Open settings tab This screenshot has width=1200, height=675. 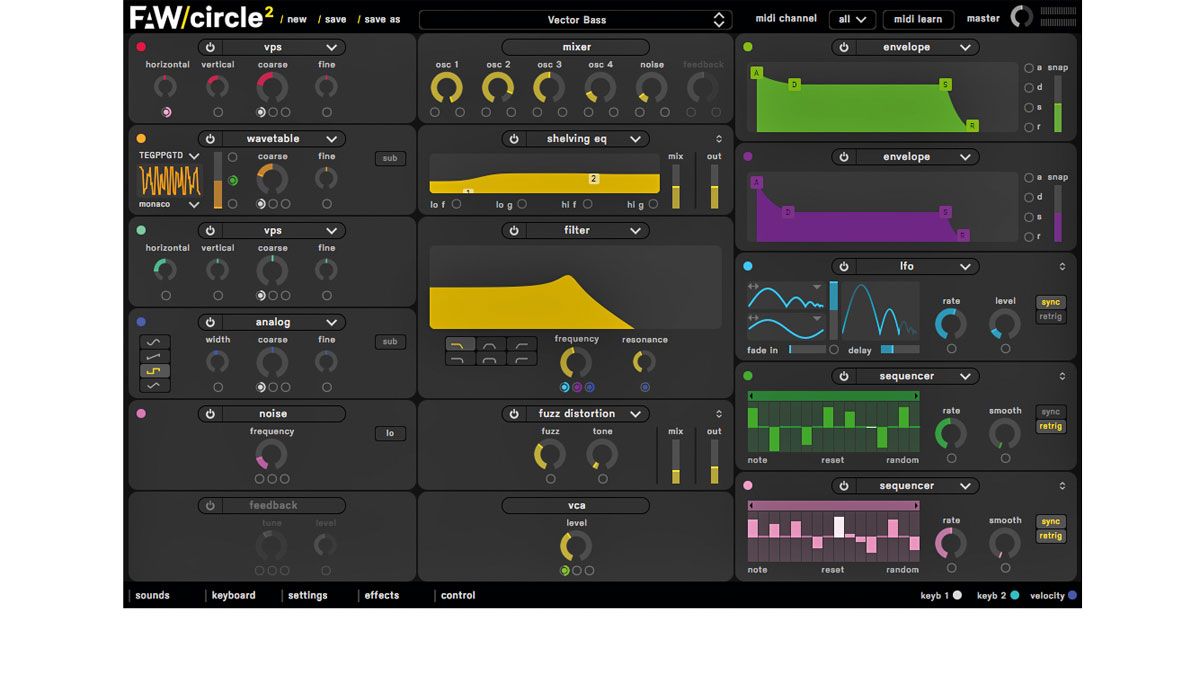[308, 596]
